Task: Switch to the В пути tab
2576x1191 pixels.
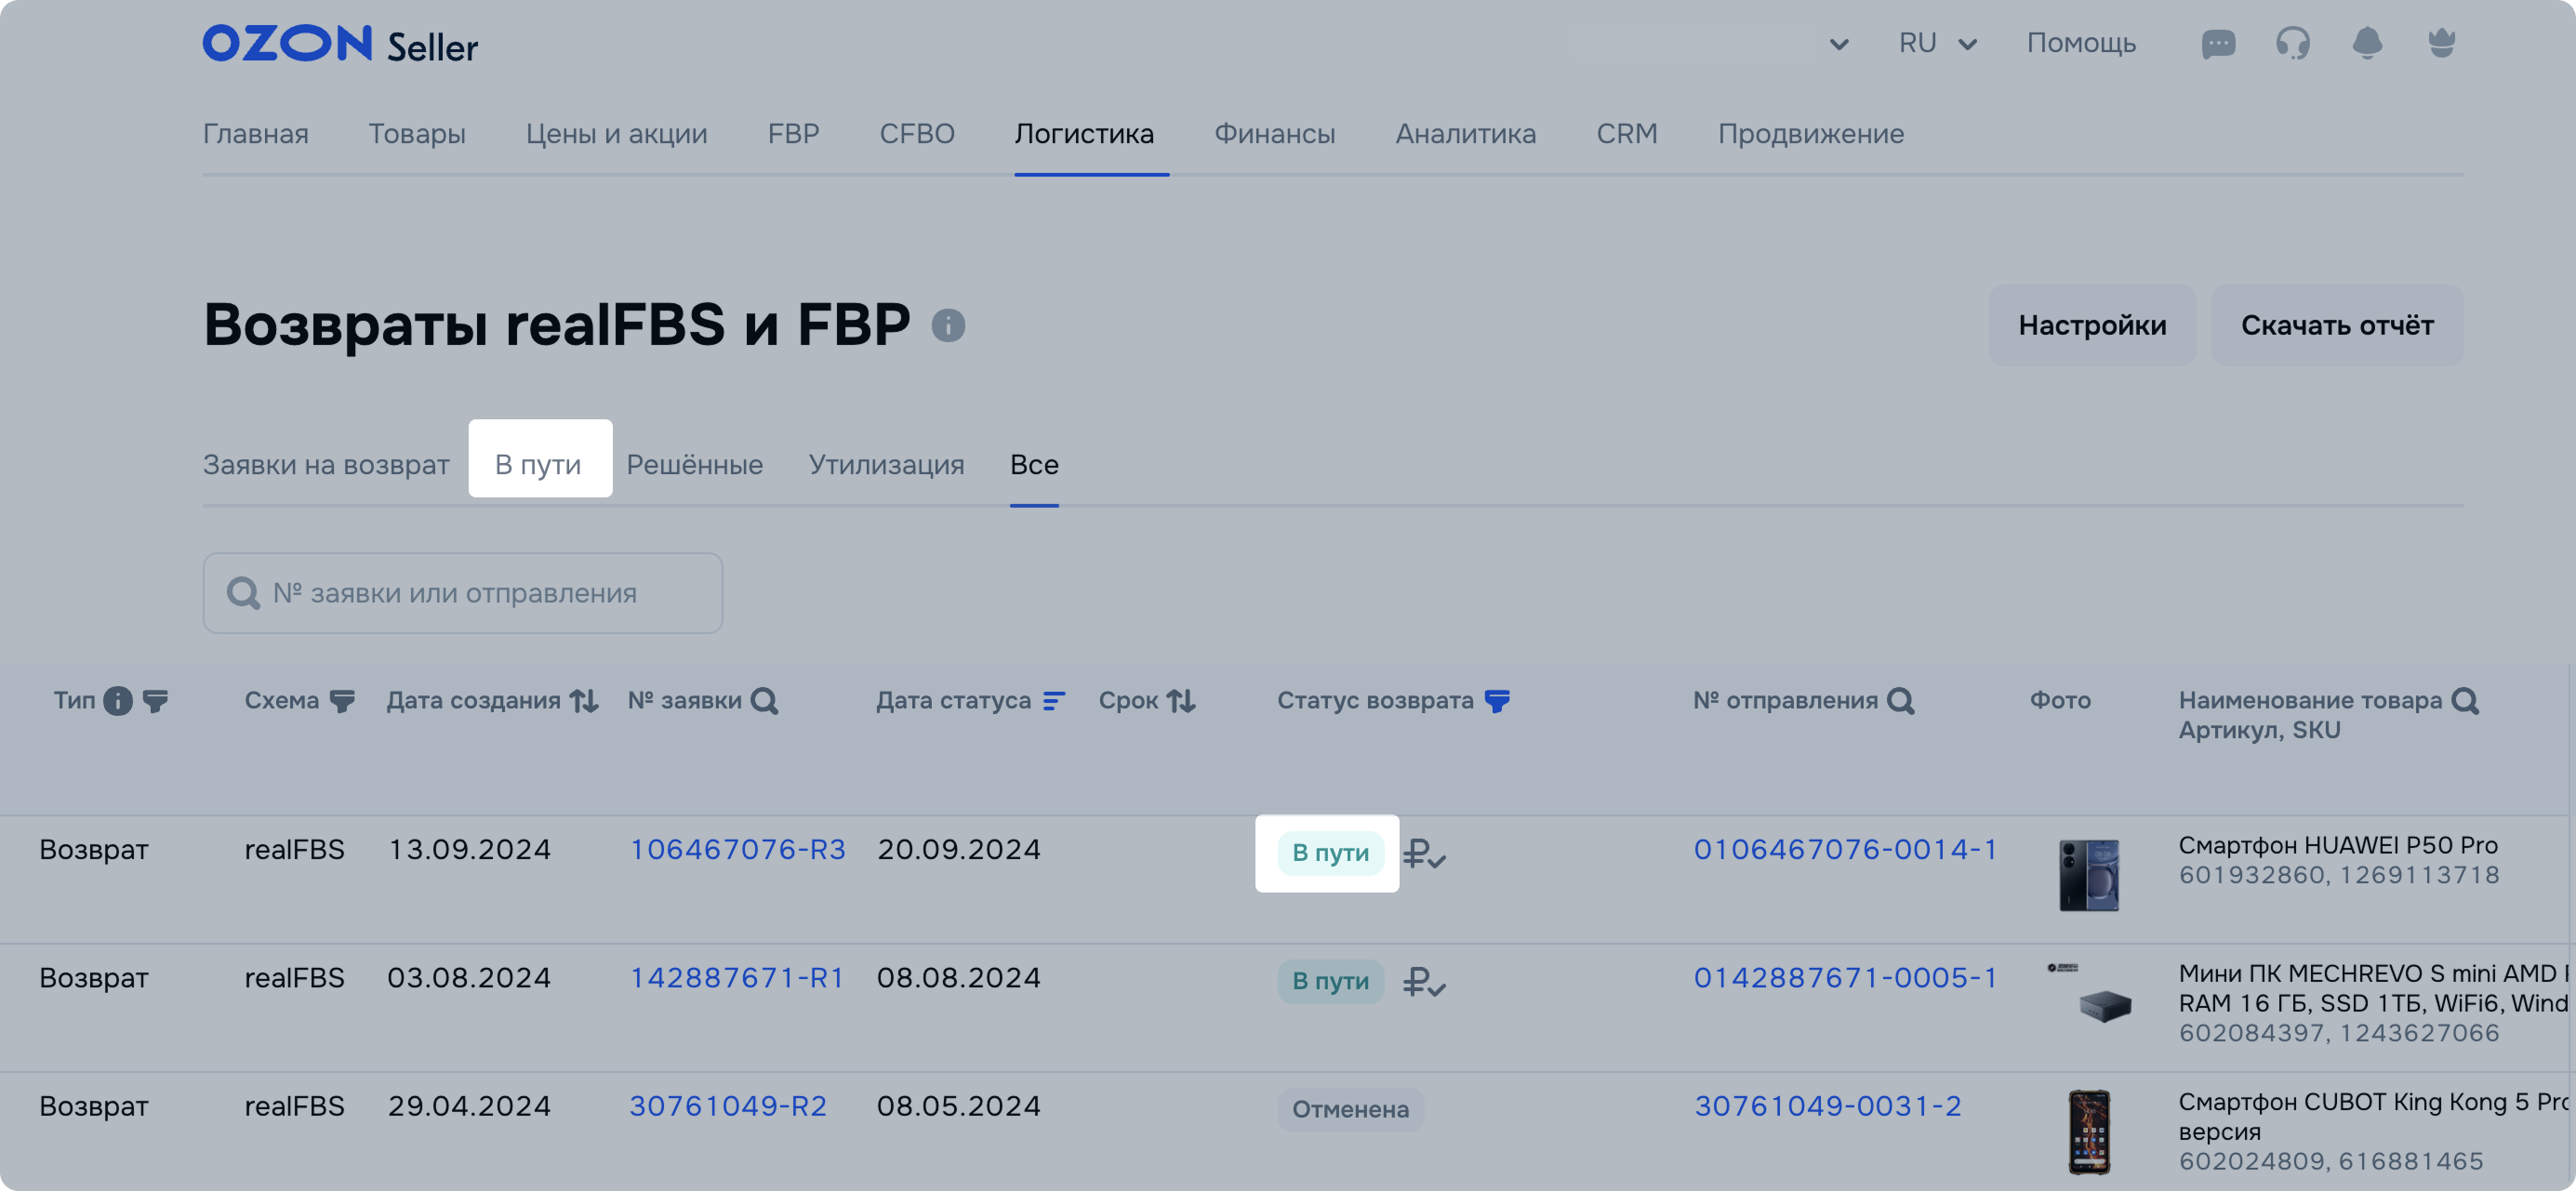Action: (x=538, y=465)
